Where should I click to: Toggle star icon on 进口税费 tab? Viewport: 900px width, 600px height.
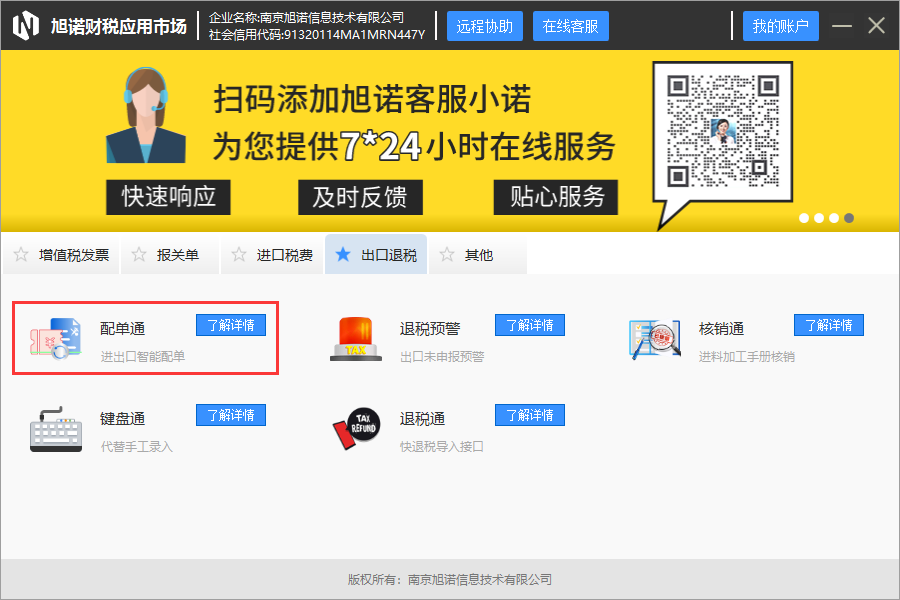[x=239, y=254]
